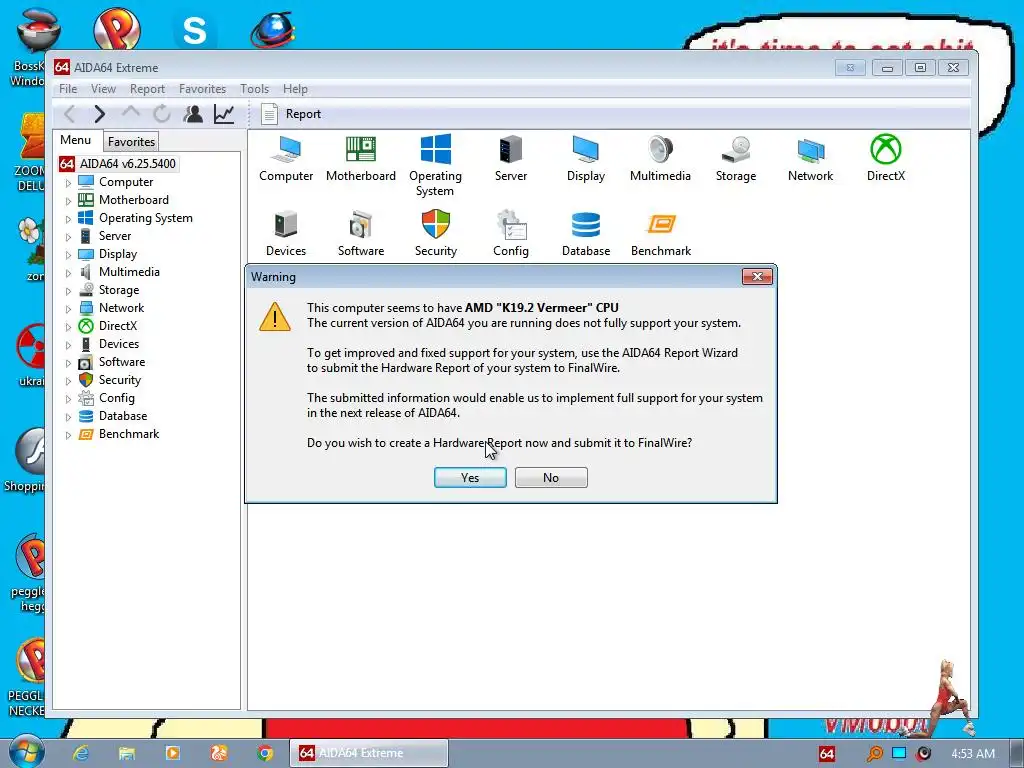
Task: Open the Database category icon in main pane
Action: point(586,234)
